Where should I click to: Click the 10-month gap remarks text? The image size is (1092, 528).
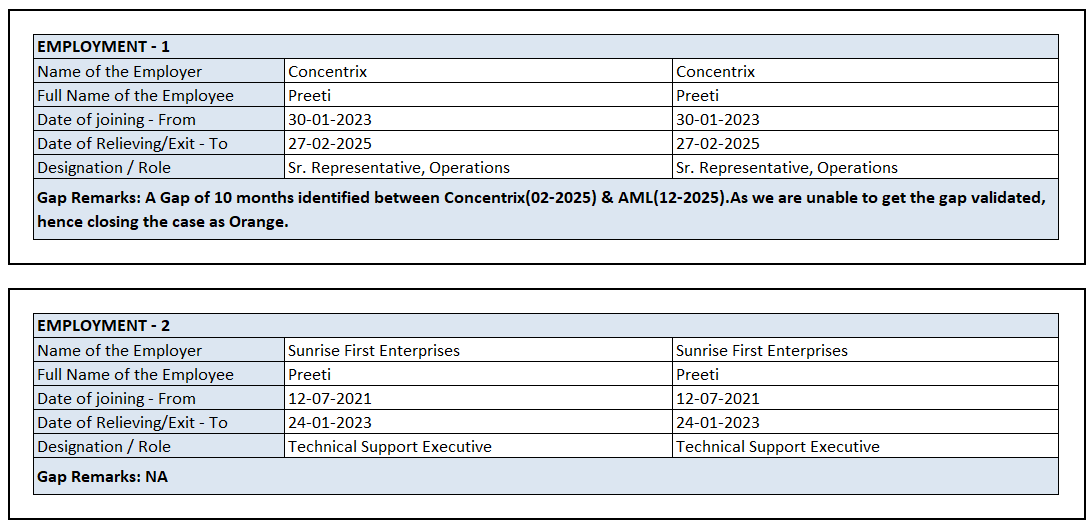pyautogui.click(x=540, y=209)
